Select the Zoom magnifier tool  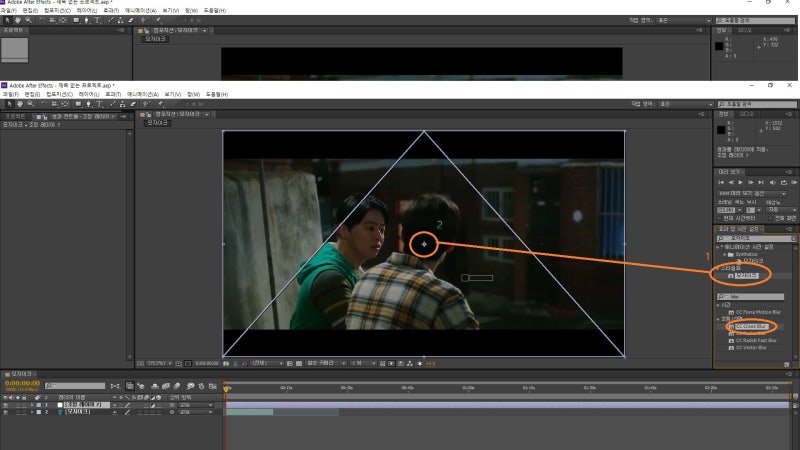pos(31,104)
